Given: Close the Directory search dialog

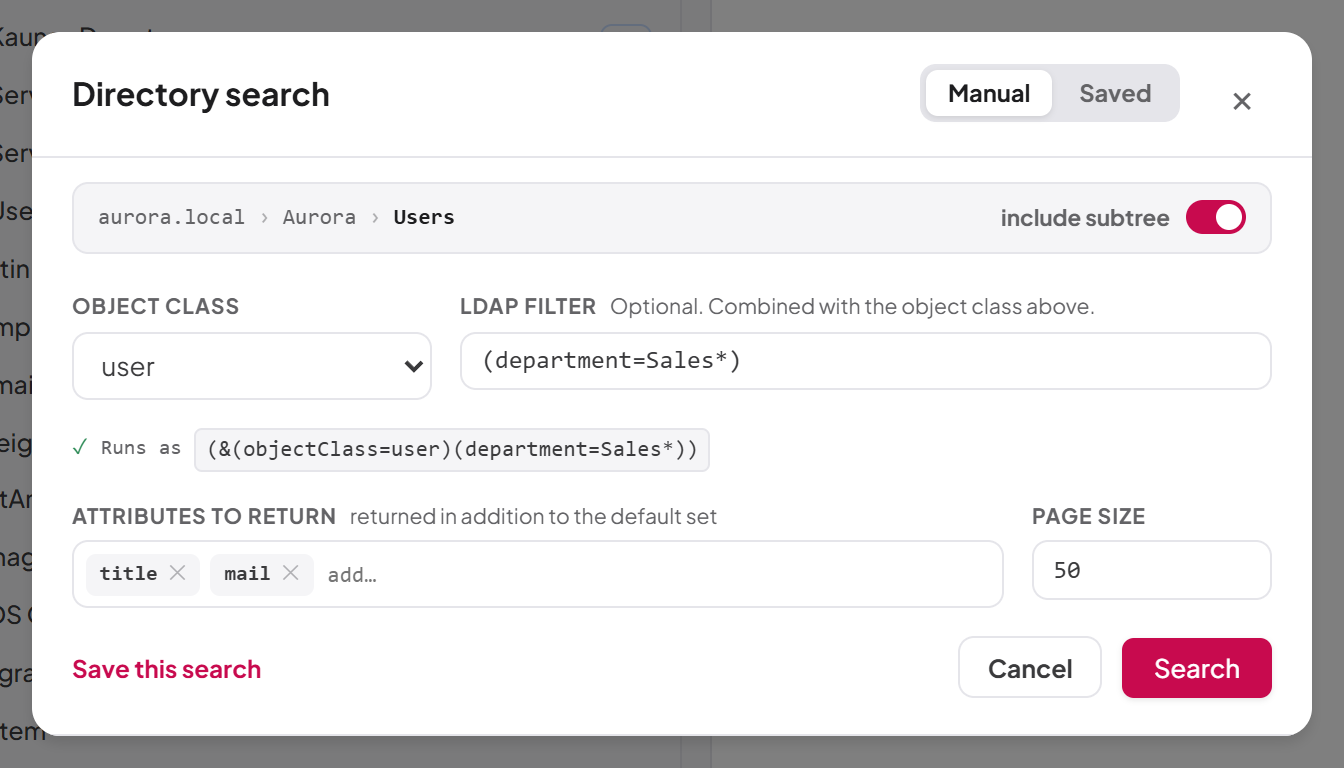Looking at the screenshot, I should (1242, 101).
